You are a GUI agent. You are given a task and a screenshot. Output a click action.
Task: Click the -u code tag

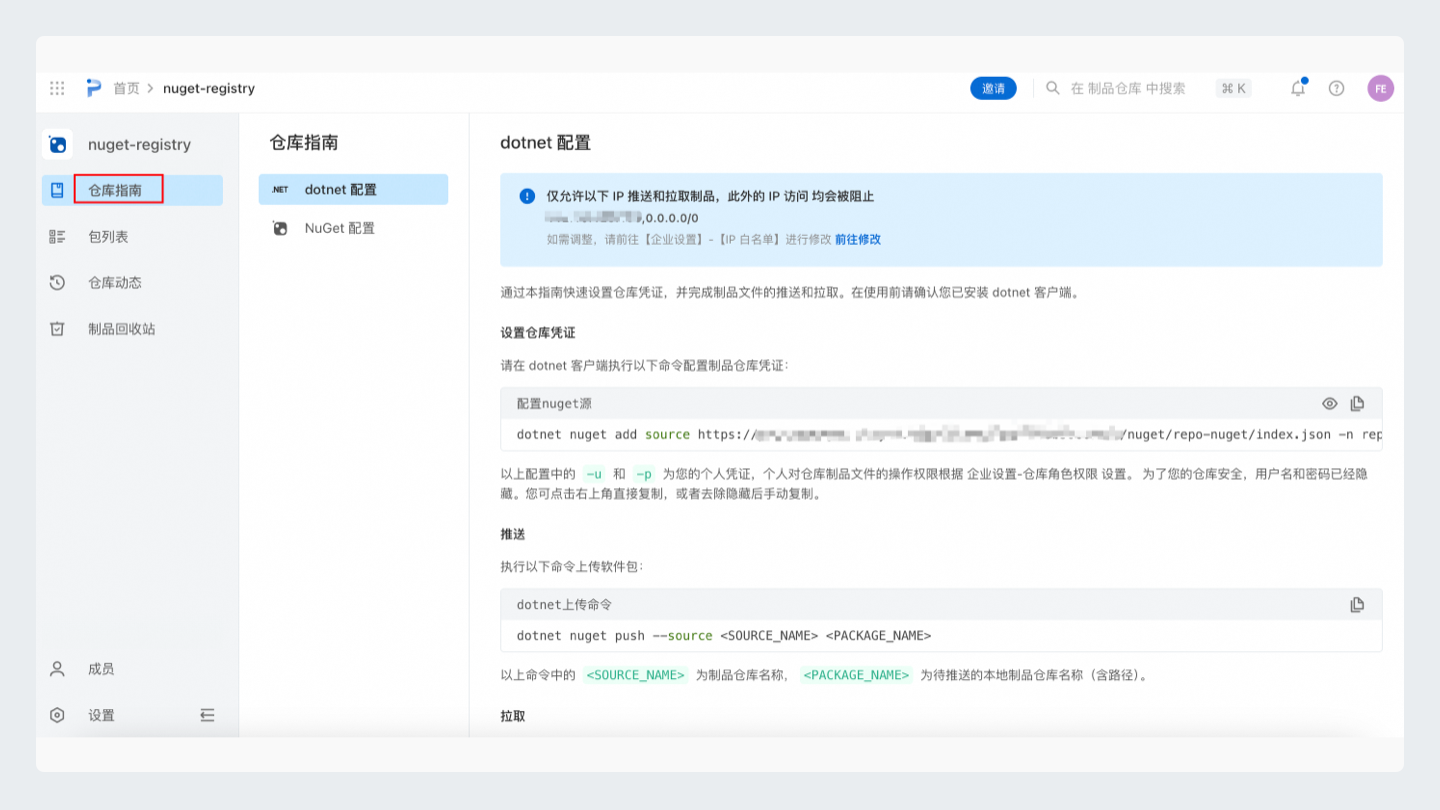pos(594,474)
